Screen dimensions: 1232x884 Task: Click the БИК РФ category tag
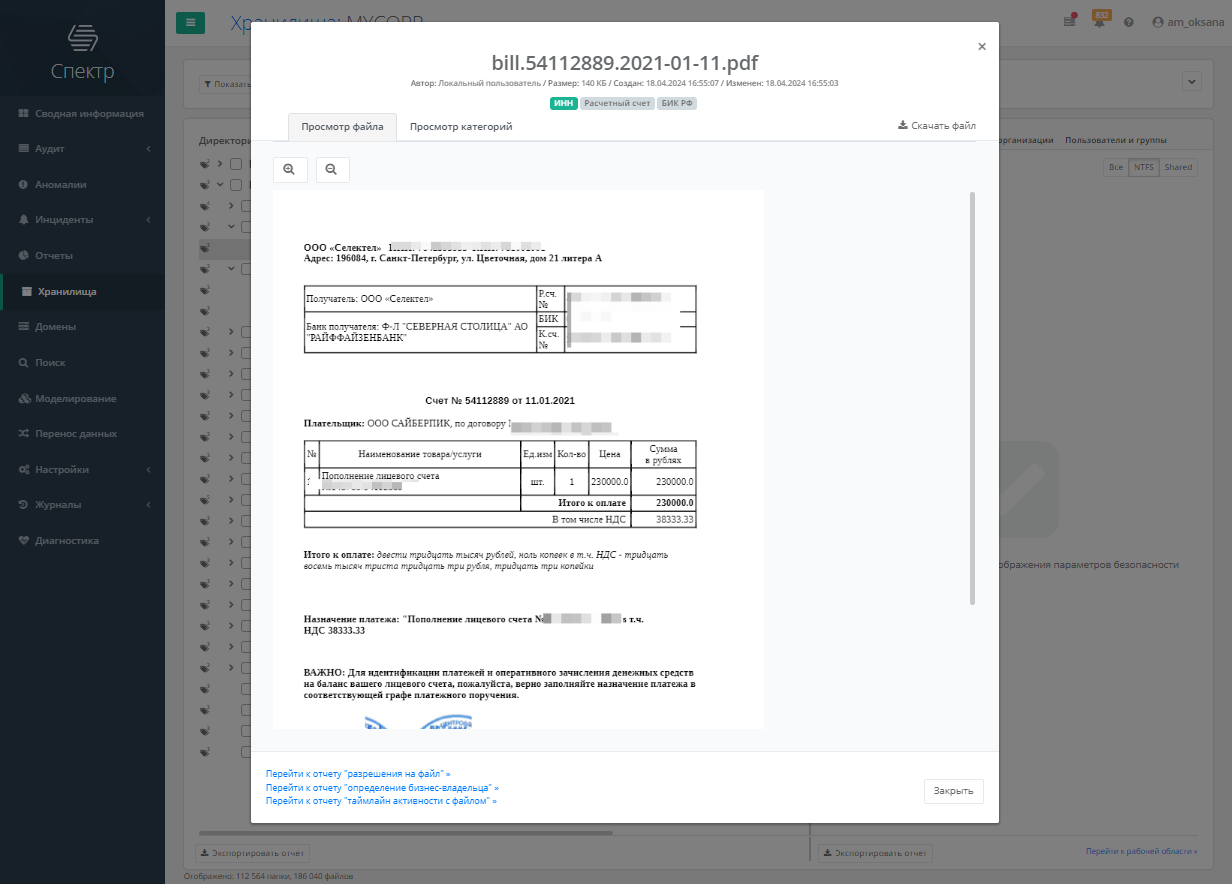click(x=677, y=103)
